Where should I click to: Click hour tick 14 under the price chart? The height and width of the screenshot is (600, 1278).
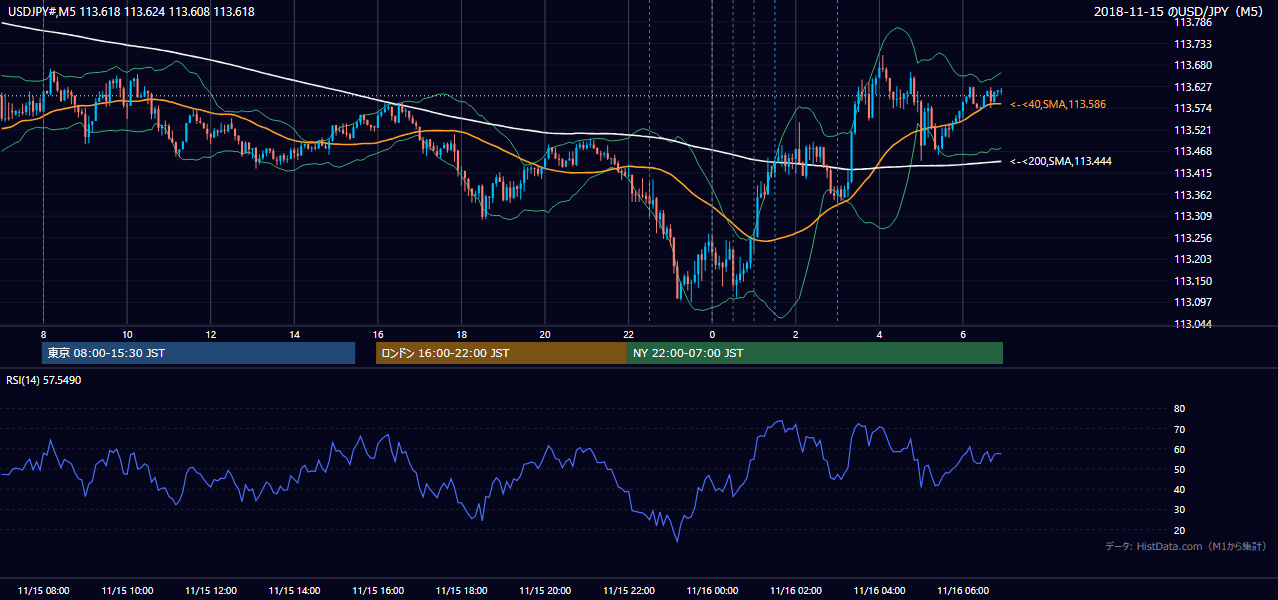tap(294, 334)
